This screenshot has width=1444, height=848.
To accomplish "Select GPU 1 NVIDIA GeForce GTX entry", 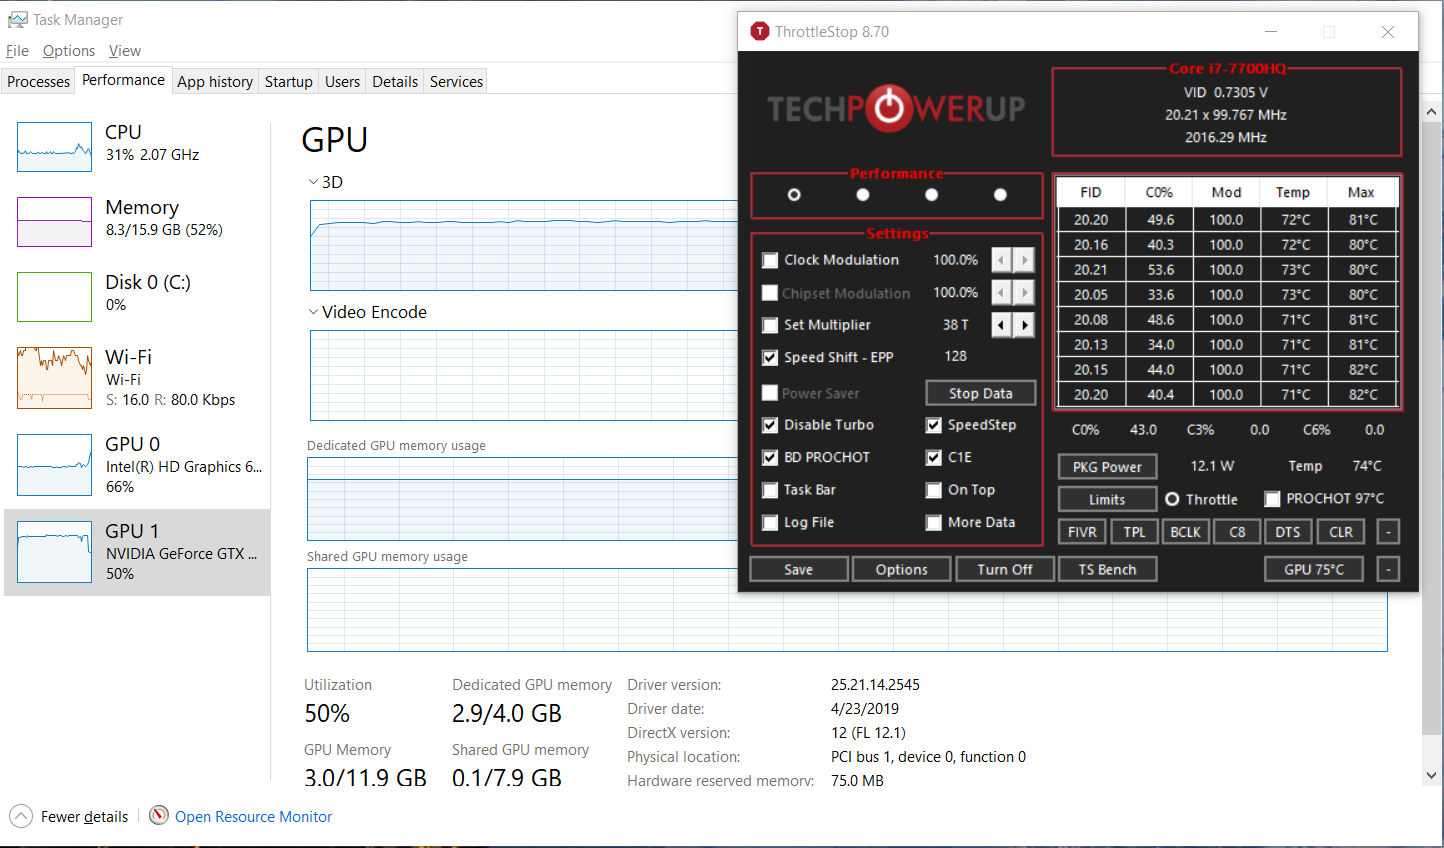I will point(137,552).
